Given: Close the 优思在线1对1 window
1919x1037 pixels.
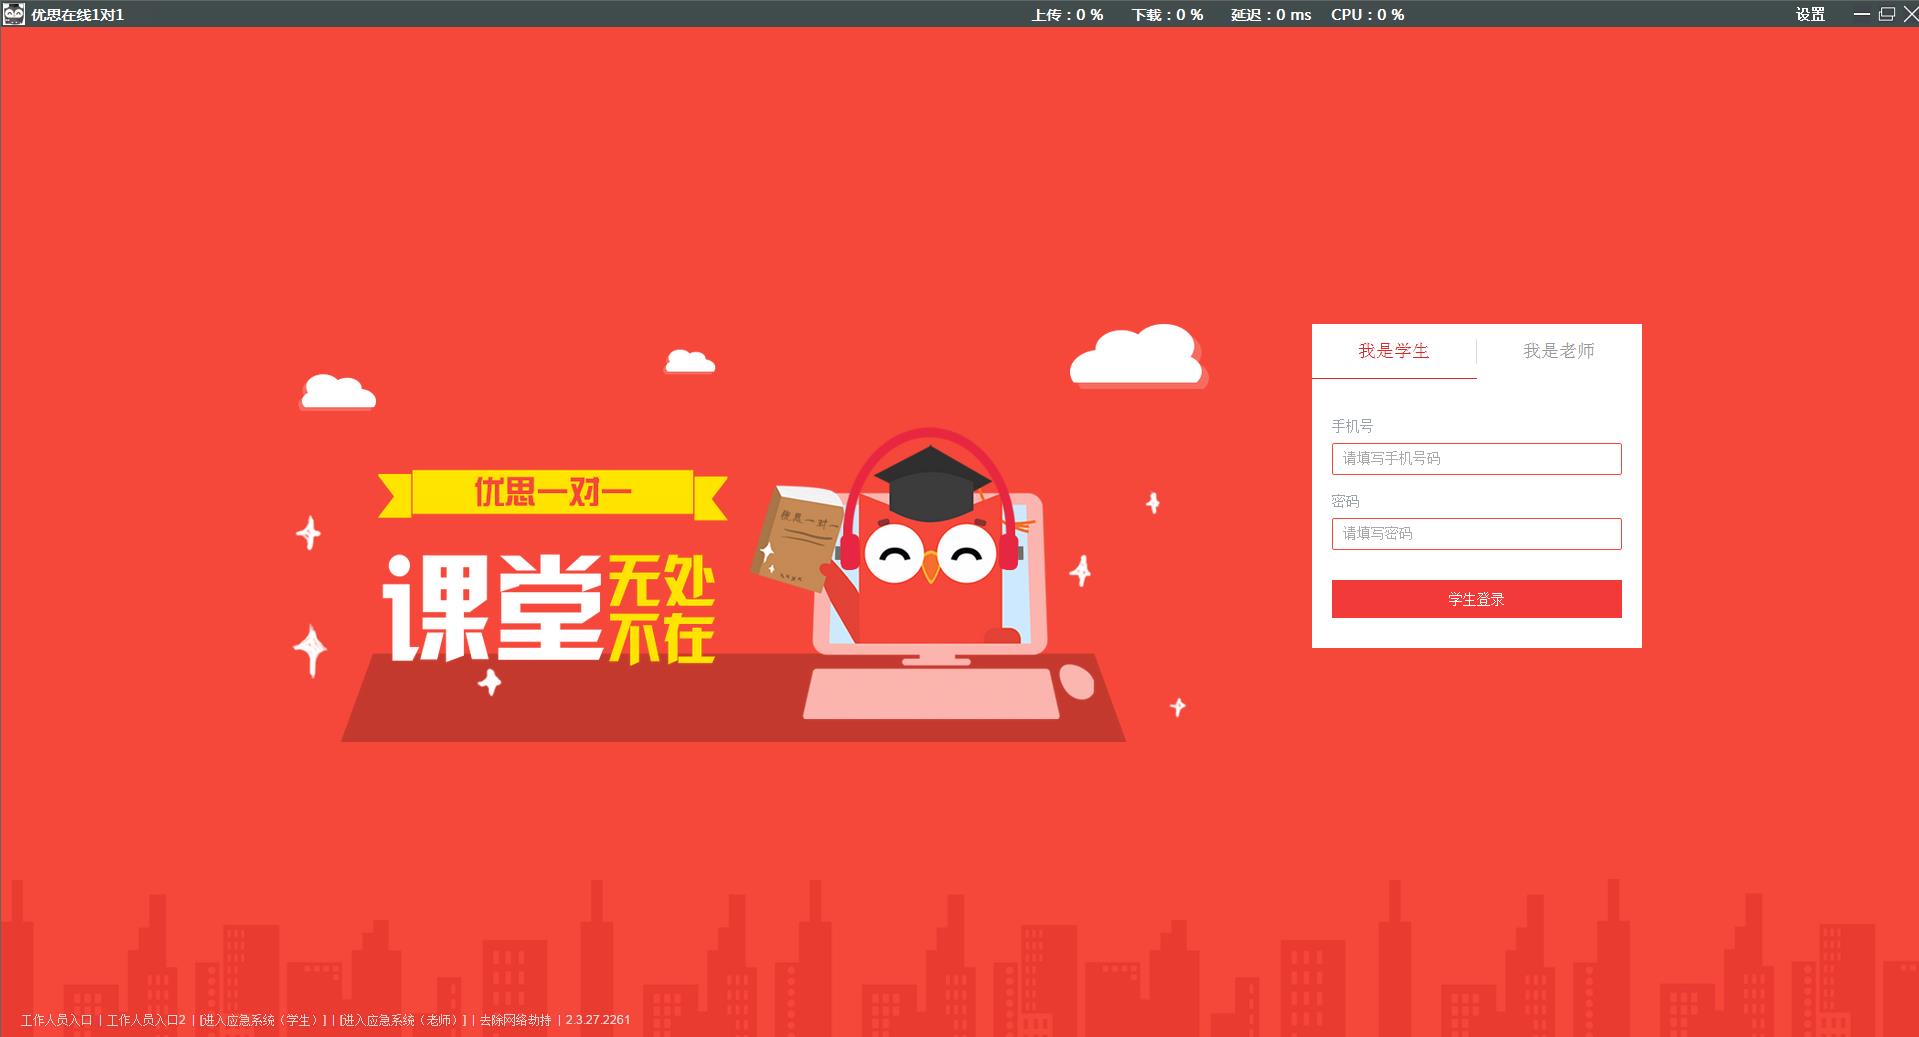Looking at the screenshot, I should (x=1909, y=14).
